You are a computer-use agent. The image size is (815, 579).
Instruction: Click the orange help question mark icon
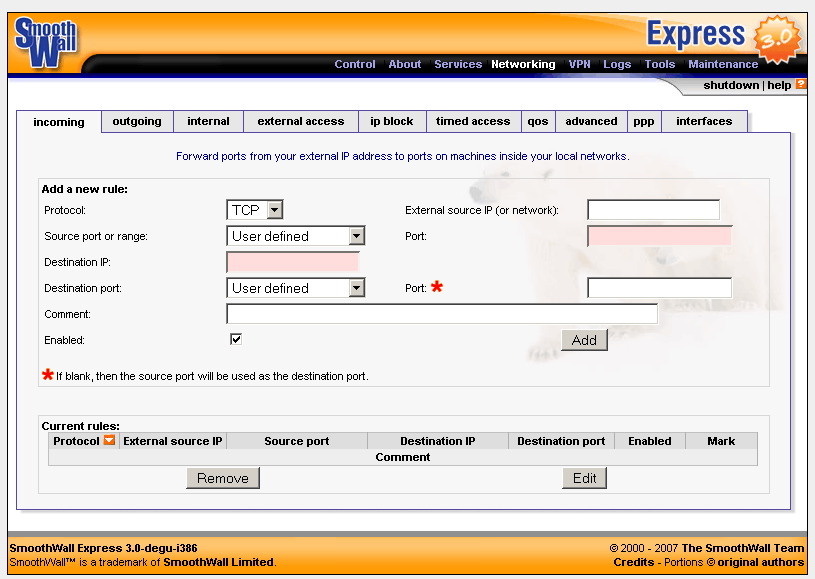pos(800,84)
